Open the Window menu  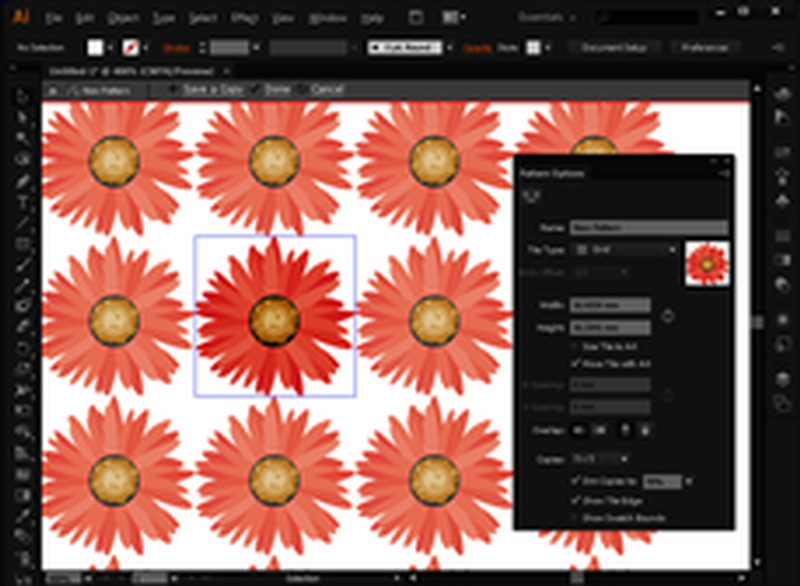328,18
